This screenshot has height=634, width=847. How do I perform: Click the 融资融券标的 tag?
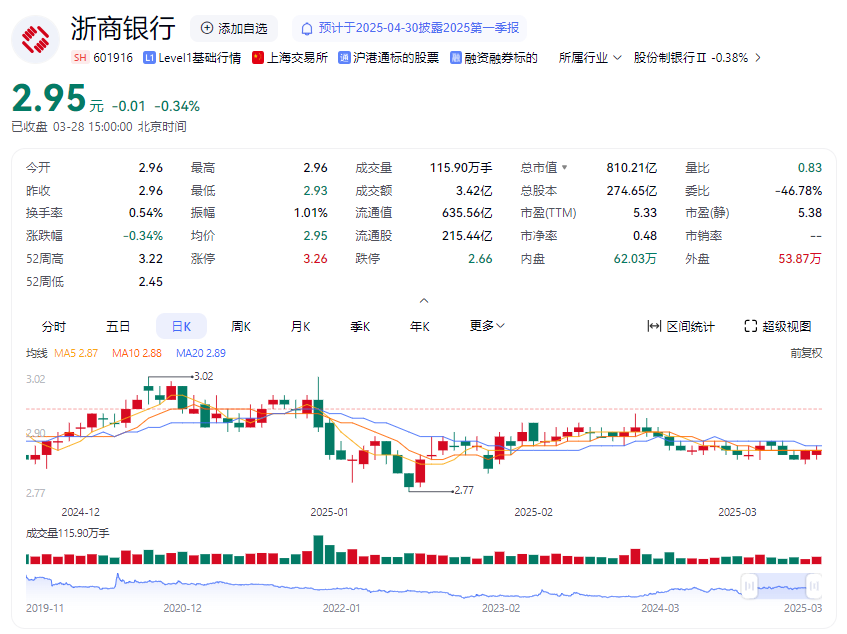pos(501,58)
